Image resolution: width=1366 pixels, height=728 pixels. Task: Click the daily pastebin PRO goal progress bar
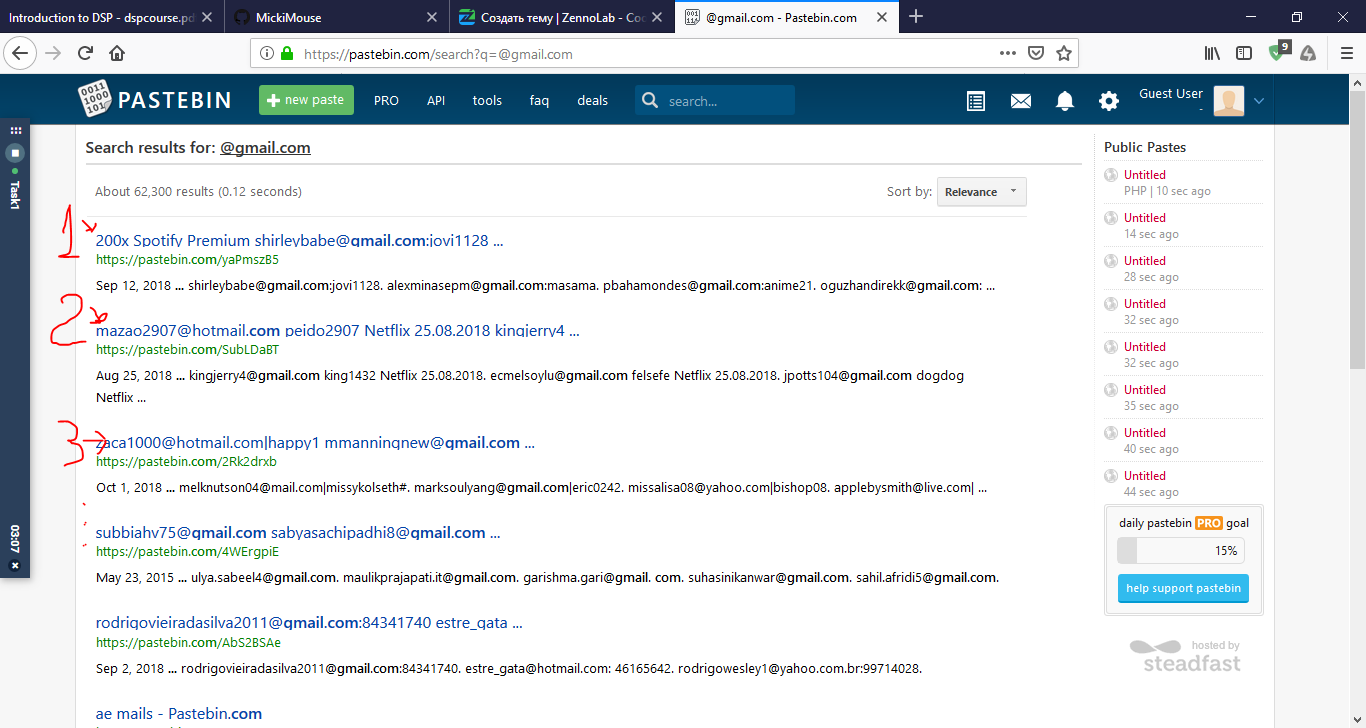(x=1180, y=551)
